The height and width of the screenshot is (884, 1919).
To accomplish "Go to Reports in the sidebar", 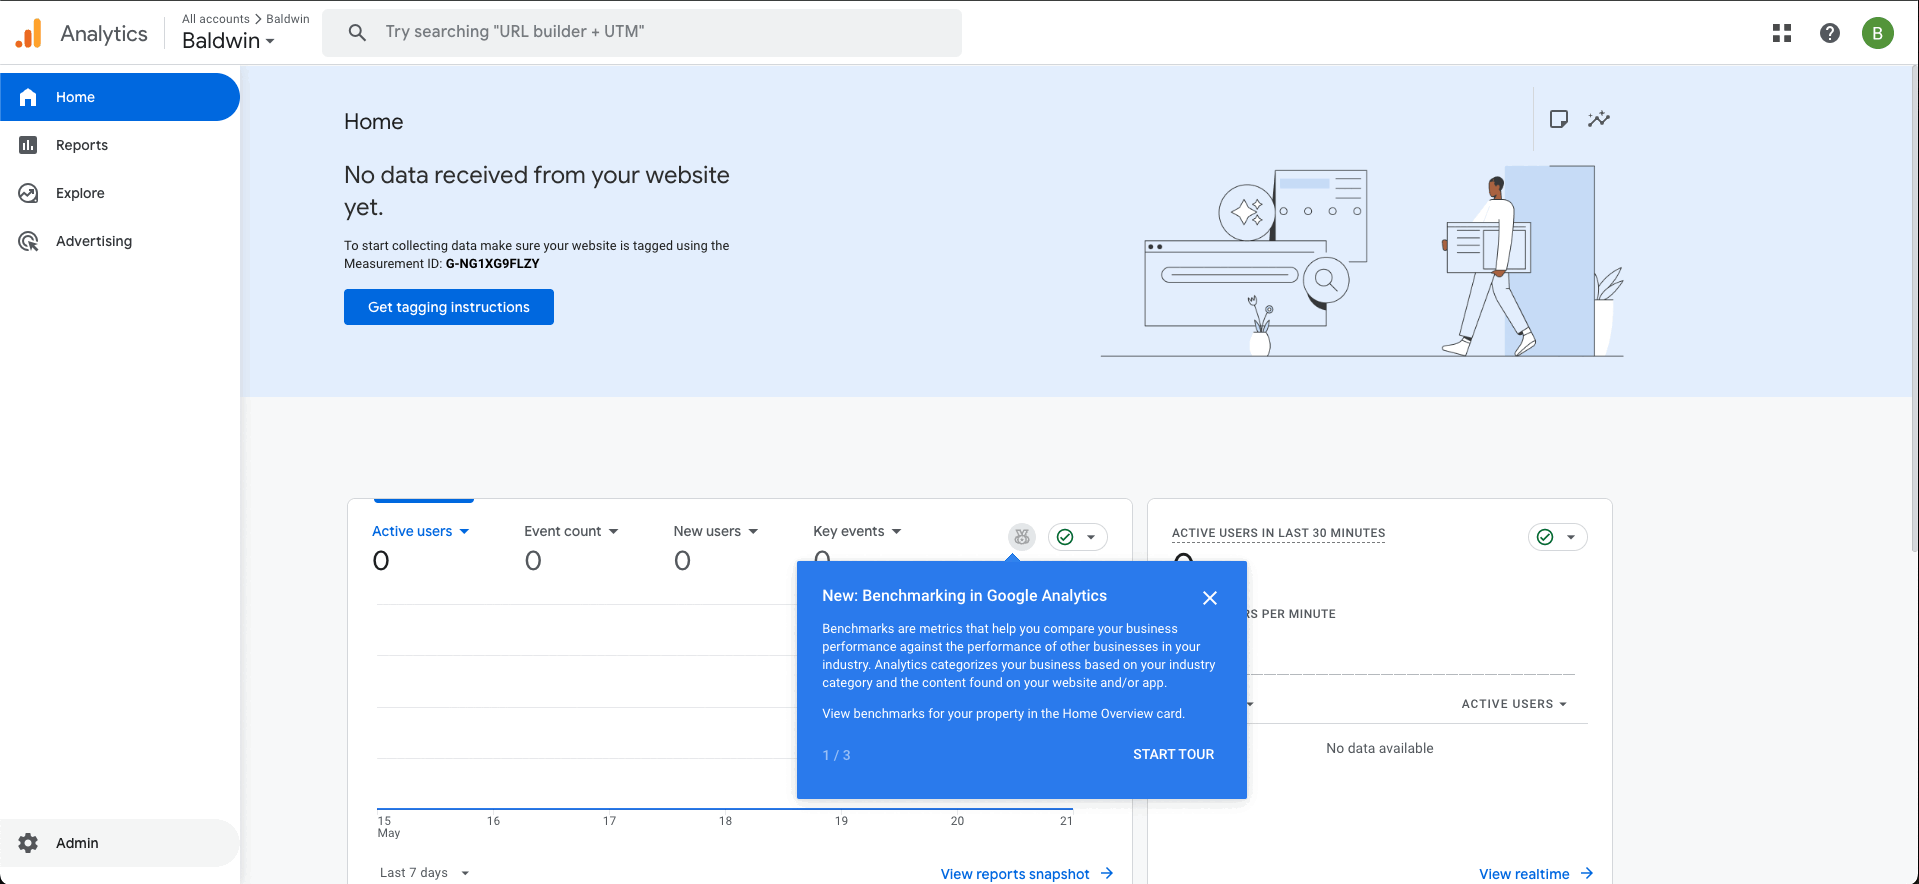I will pyautogui.click(x=82, y=145).
